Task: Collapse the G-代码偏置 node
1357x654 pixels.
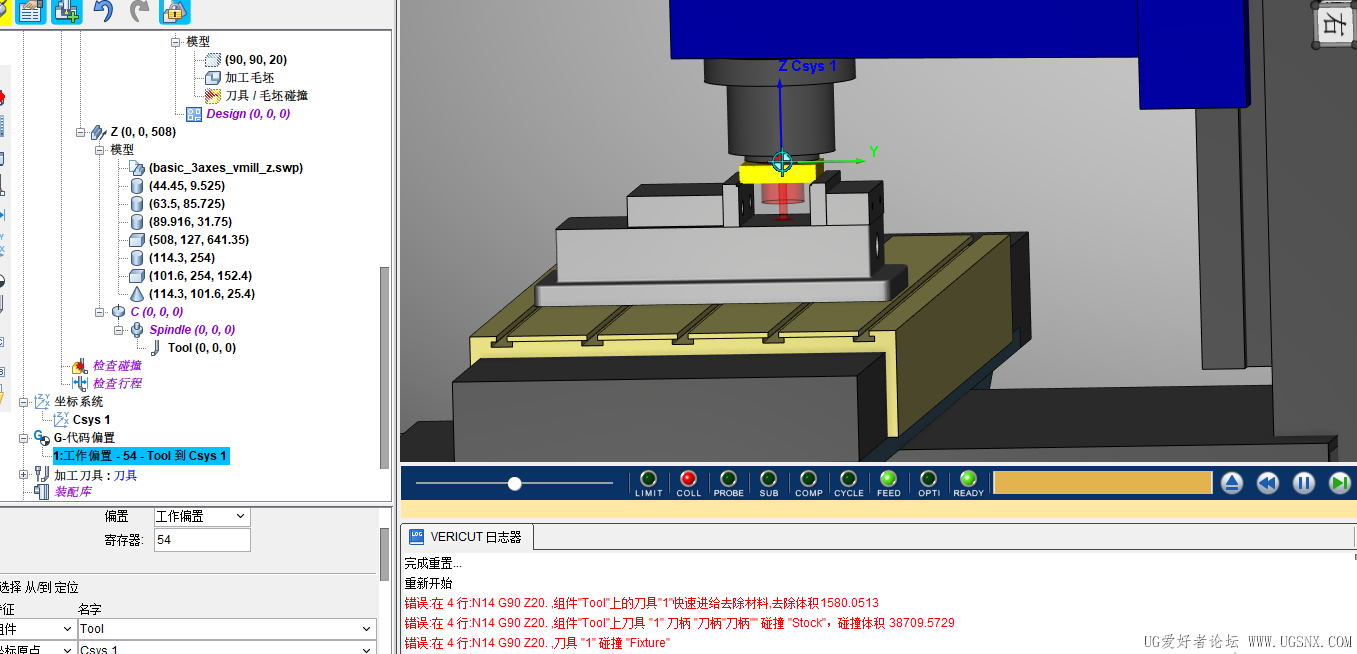Action: coord(24,438)
